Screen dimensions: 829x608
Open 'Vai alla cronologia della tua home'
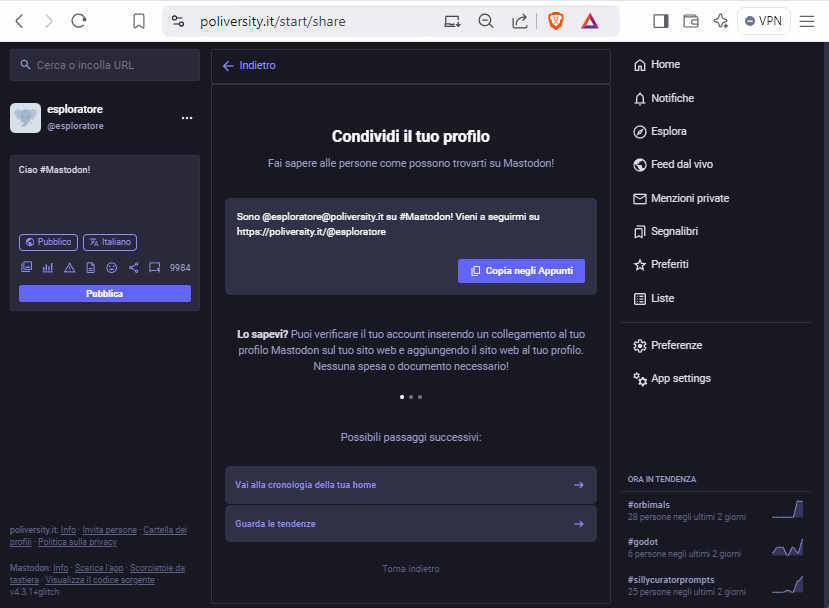[411, 485]
